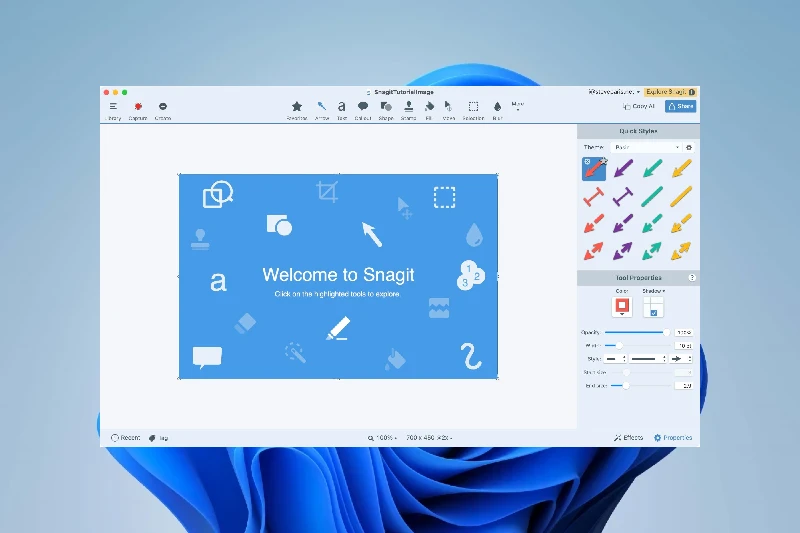Image resolution: width=800 pixels, height=533 pixels.
Task: Select the purple T-ended line style
Action: point(623,196)
